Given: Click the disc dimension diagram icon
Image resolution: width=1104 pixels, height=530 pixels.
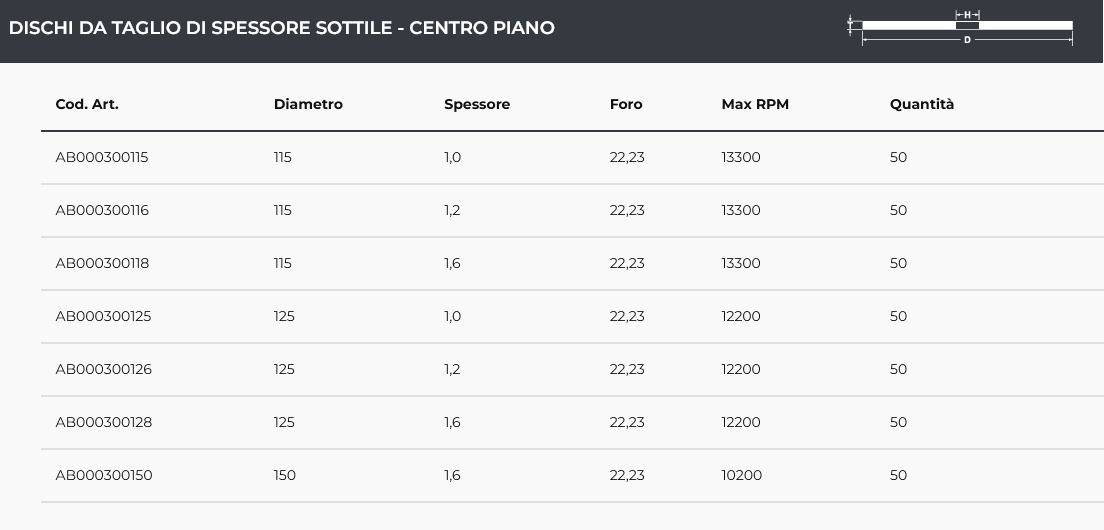Looking at the screenshot, I should 960,27.
